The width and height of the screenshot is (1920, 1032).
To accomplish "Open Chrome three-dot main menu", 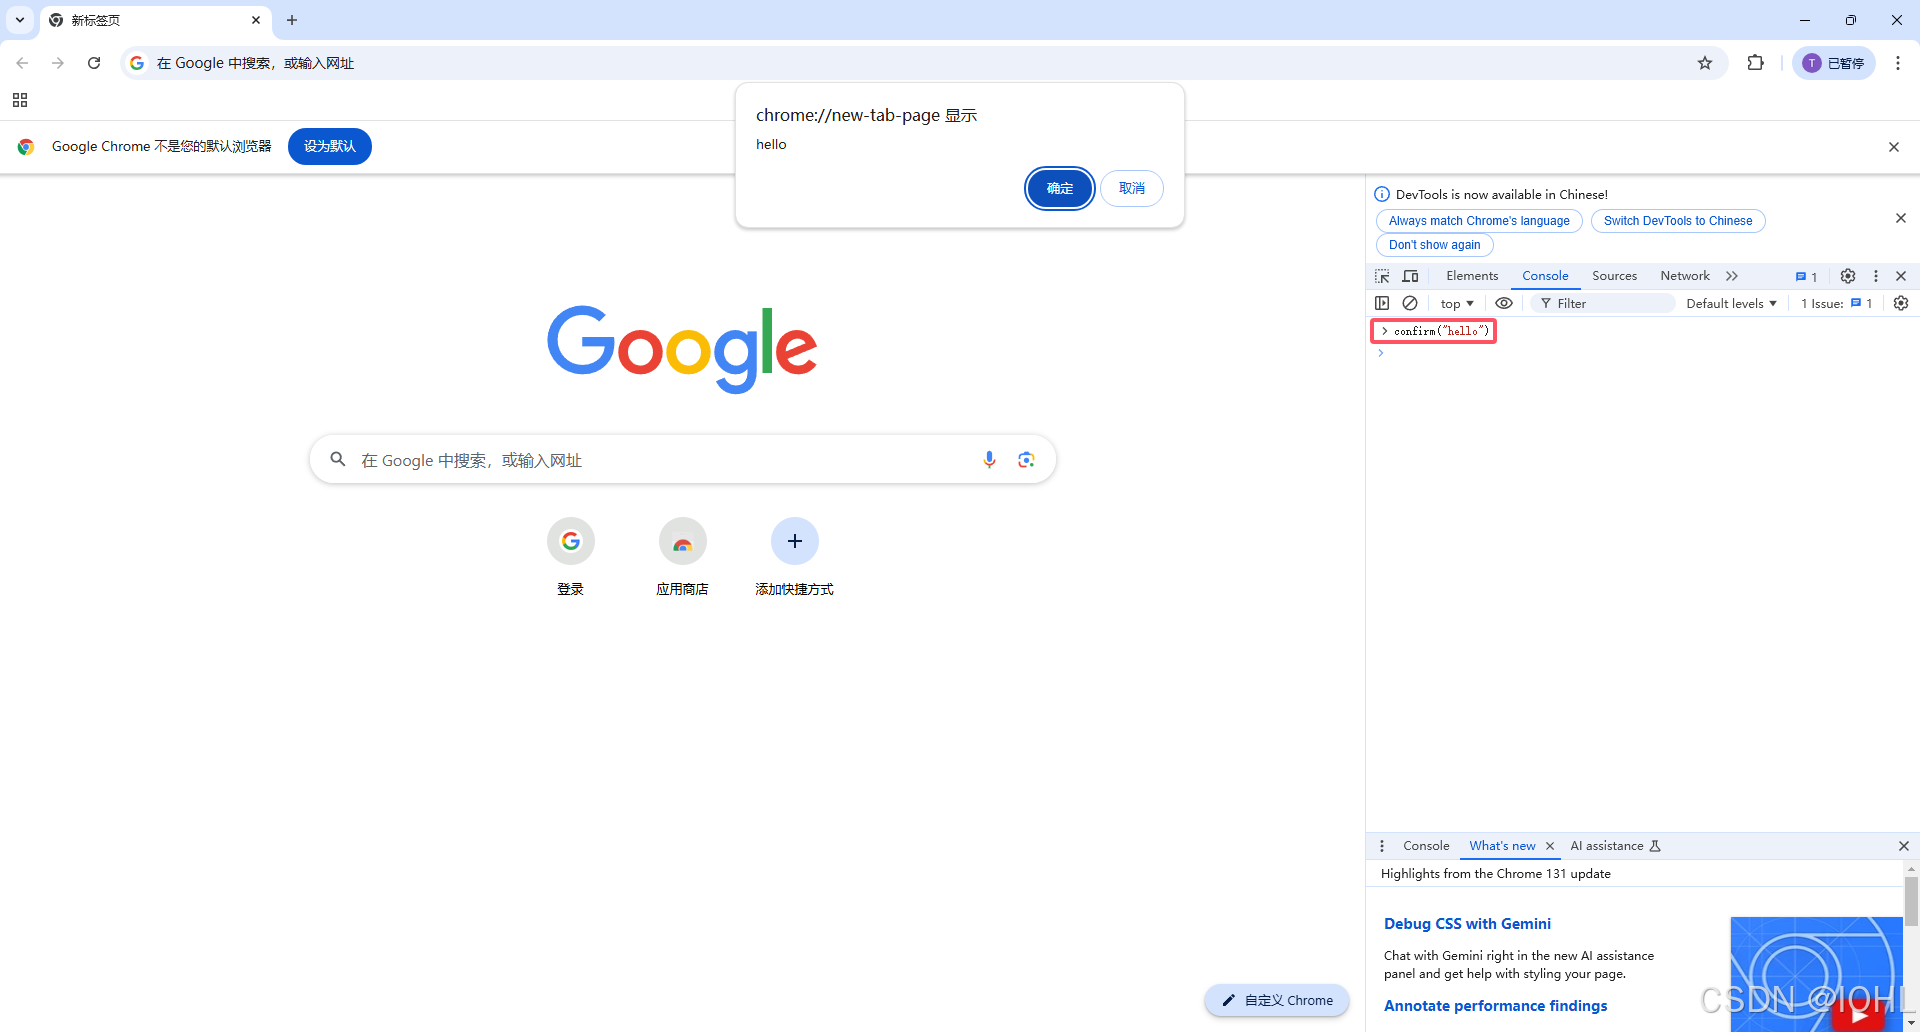I will coord(1897,63).
